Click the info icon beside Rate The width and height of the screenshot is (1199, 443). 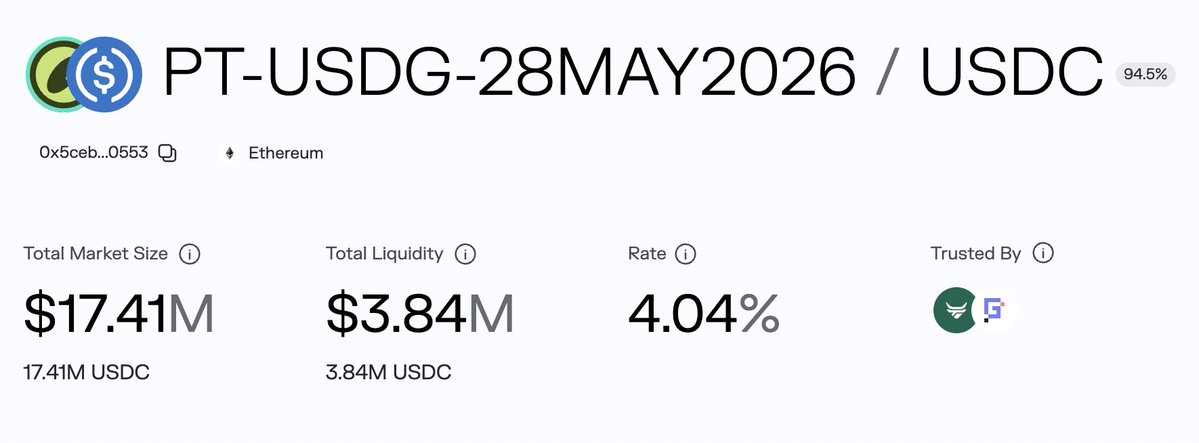click(x=685, y=254)
